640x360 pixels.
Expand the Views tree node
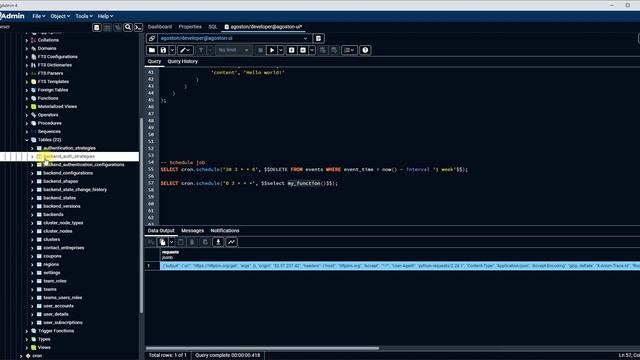point(27,348)
